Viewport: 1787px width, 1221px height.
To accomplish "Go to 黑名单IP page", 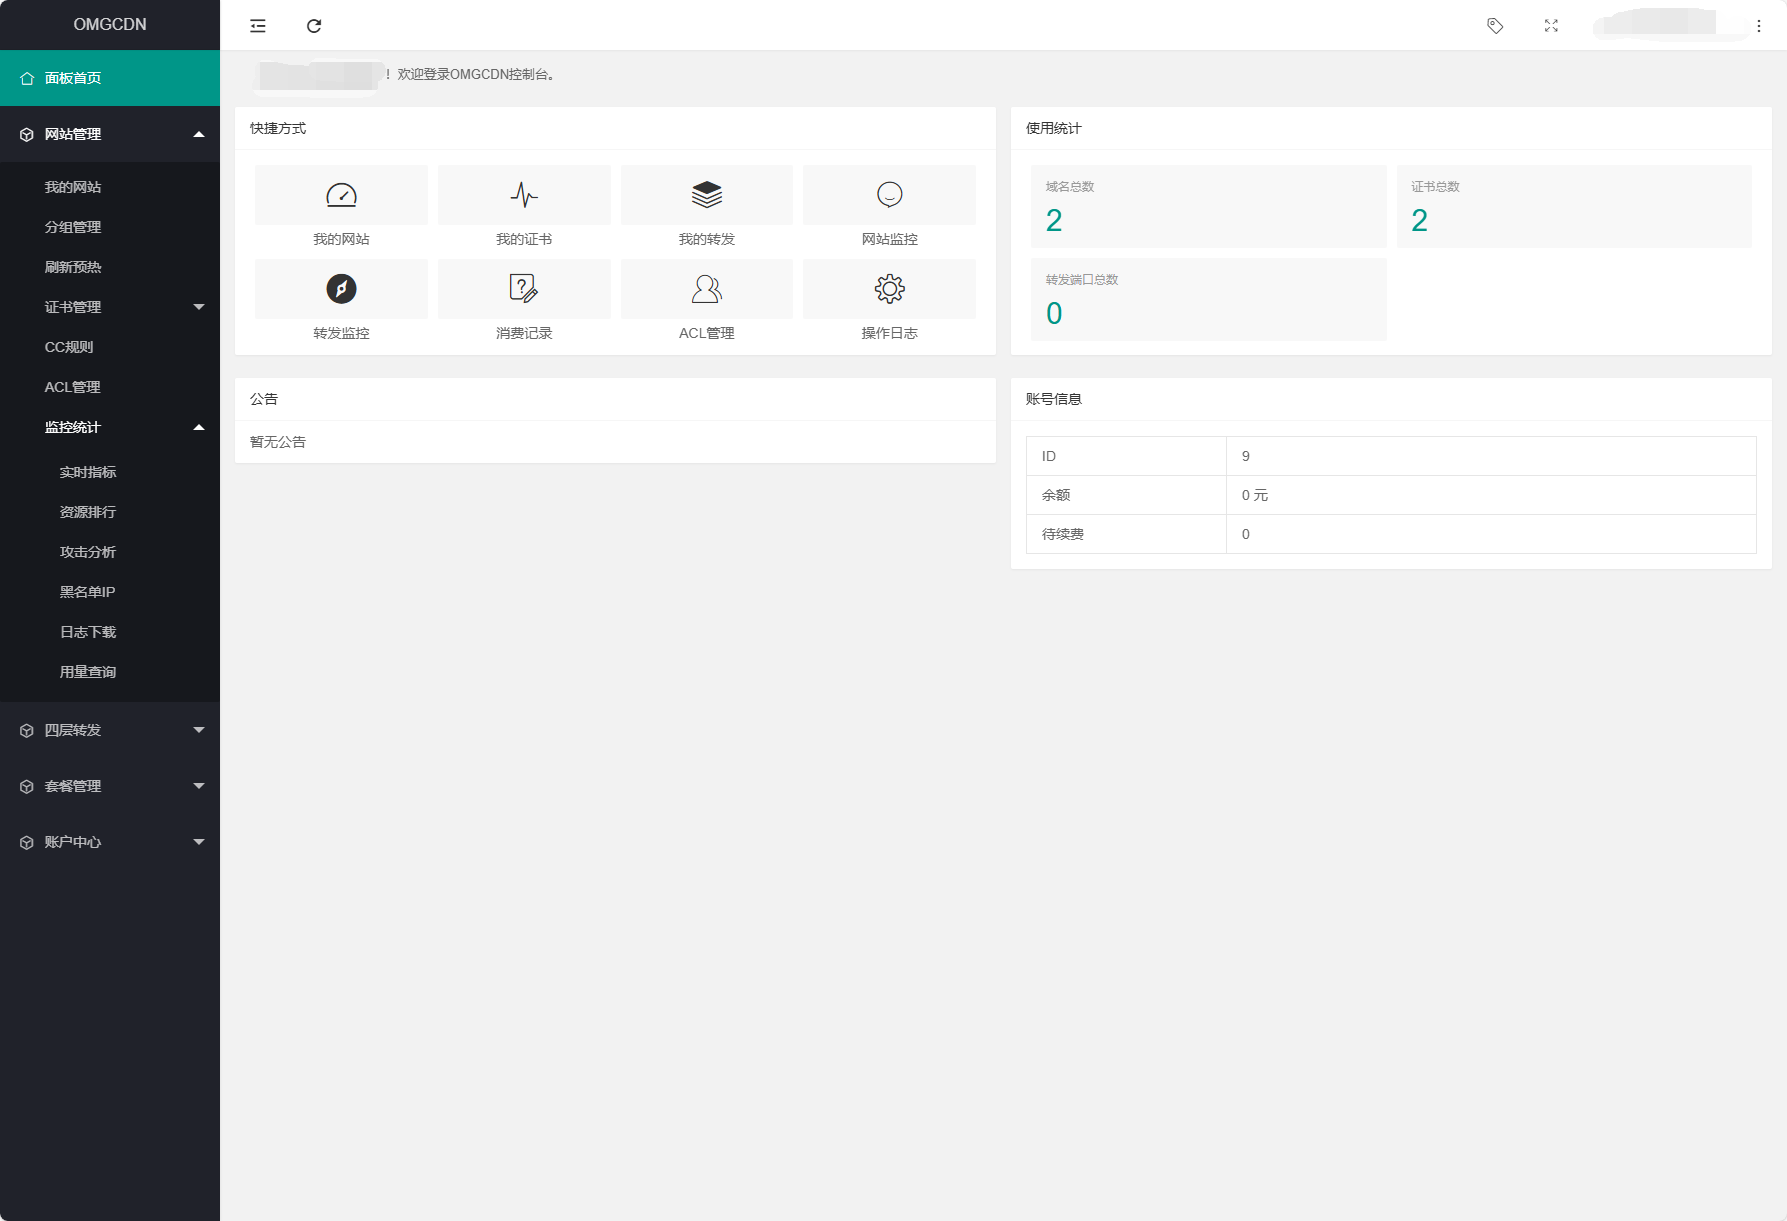I will pos(87,592).
